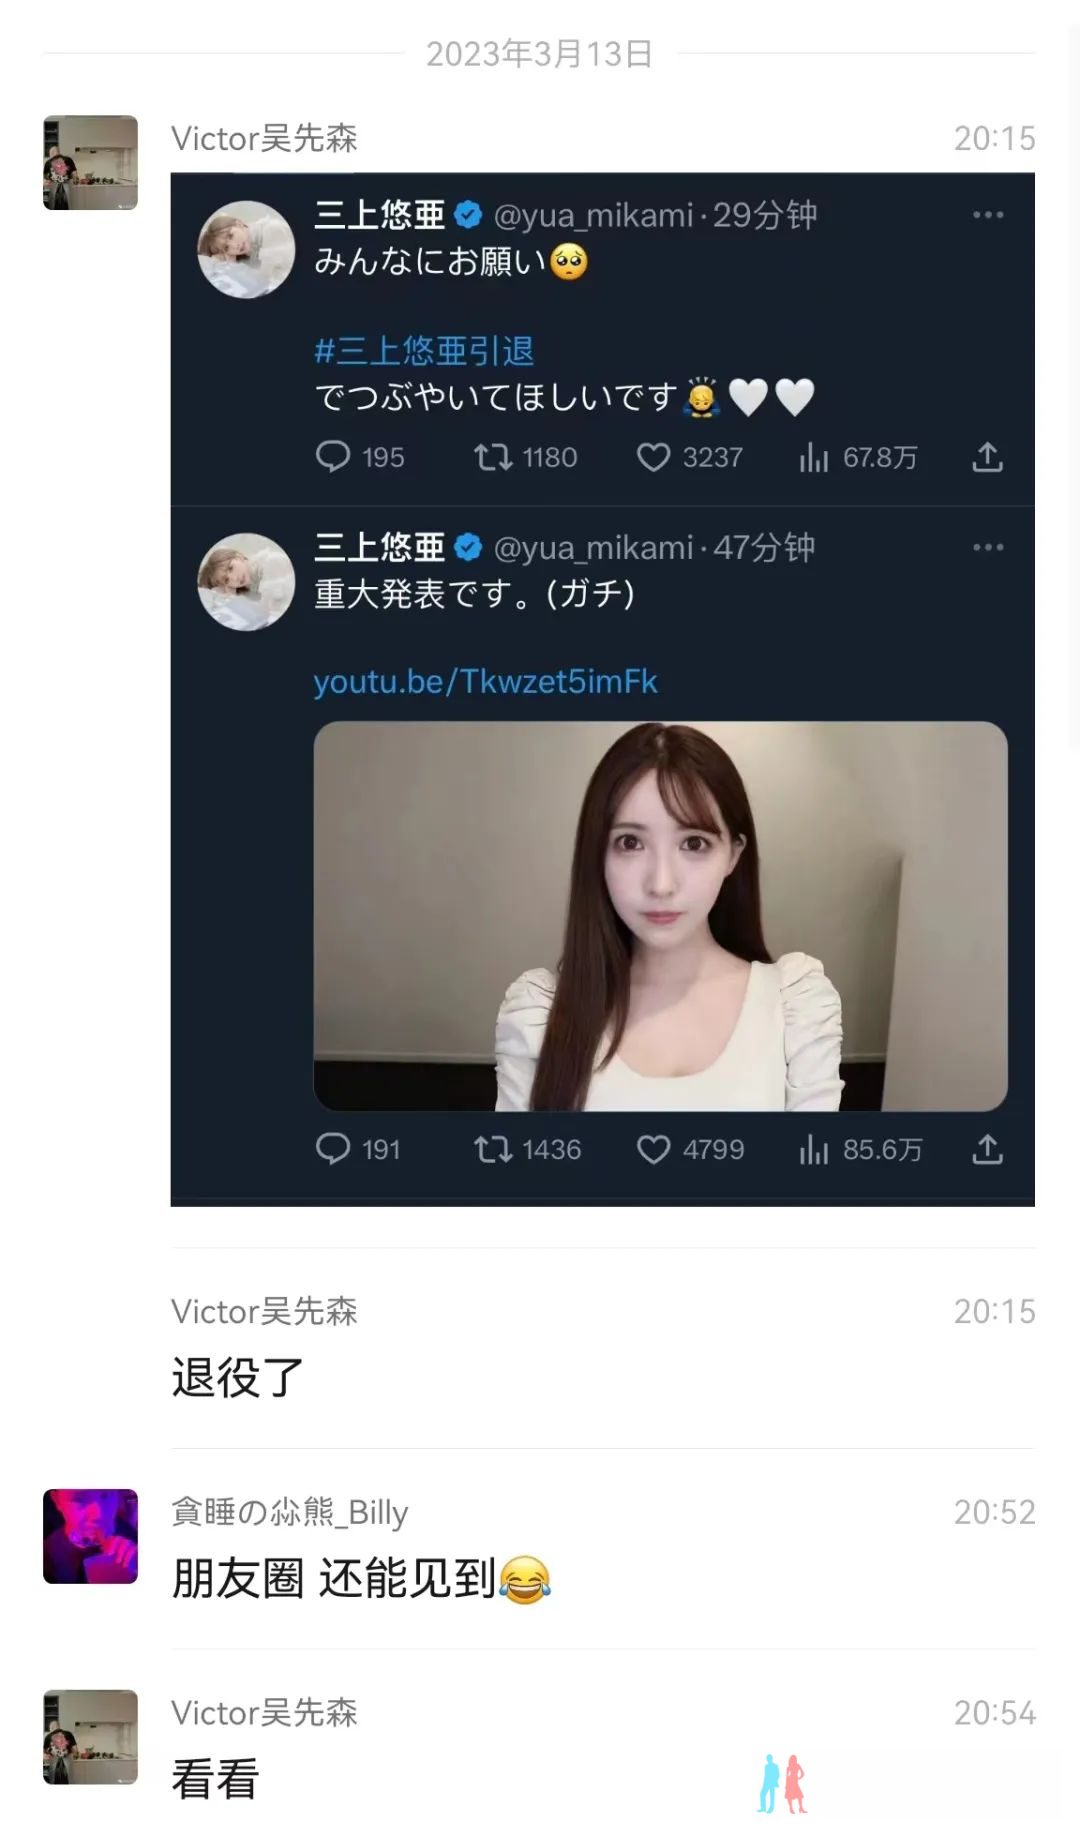The image size is (1080, 1837).
Task: Tap share icon on the second tweet
Action: pos(987,1149)
